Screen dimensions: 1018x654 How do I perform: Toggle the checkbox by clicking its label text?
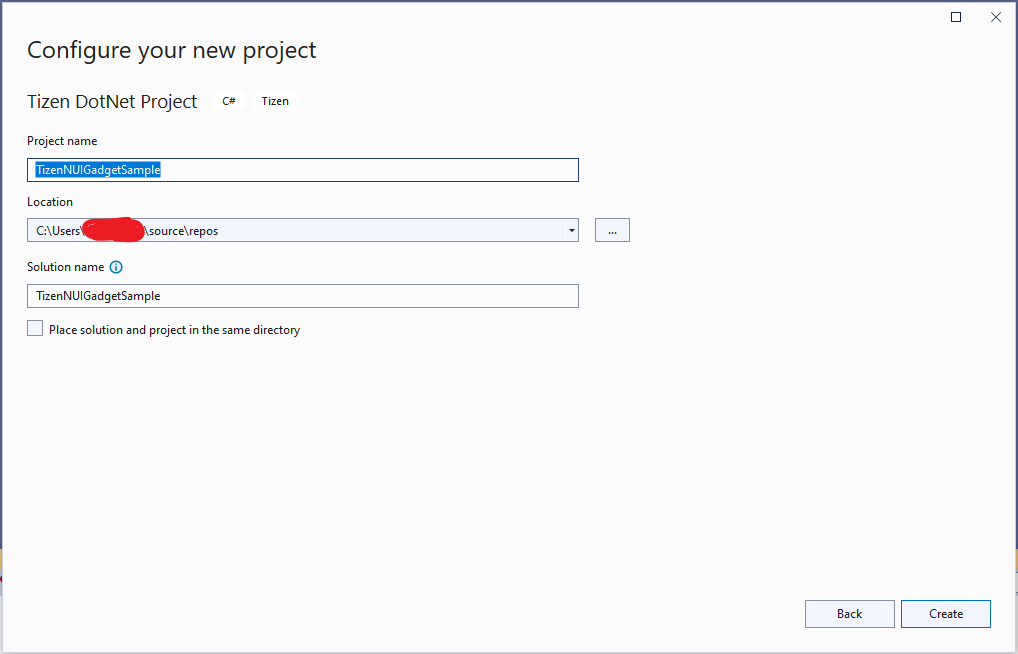(x=174, y=329)
